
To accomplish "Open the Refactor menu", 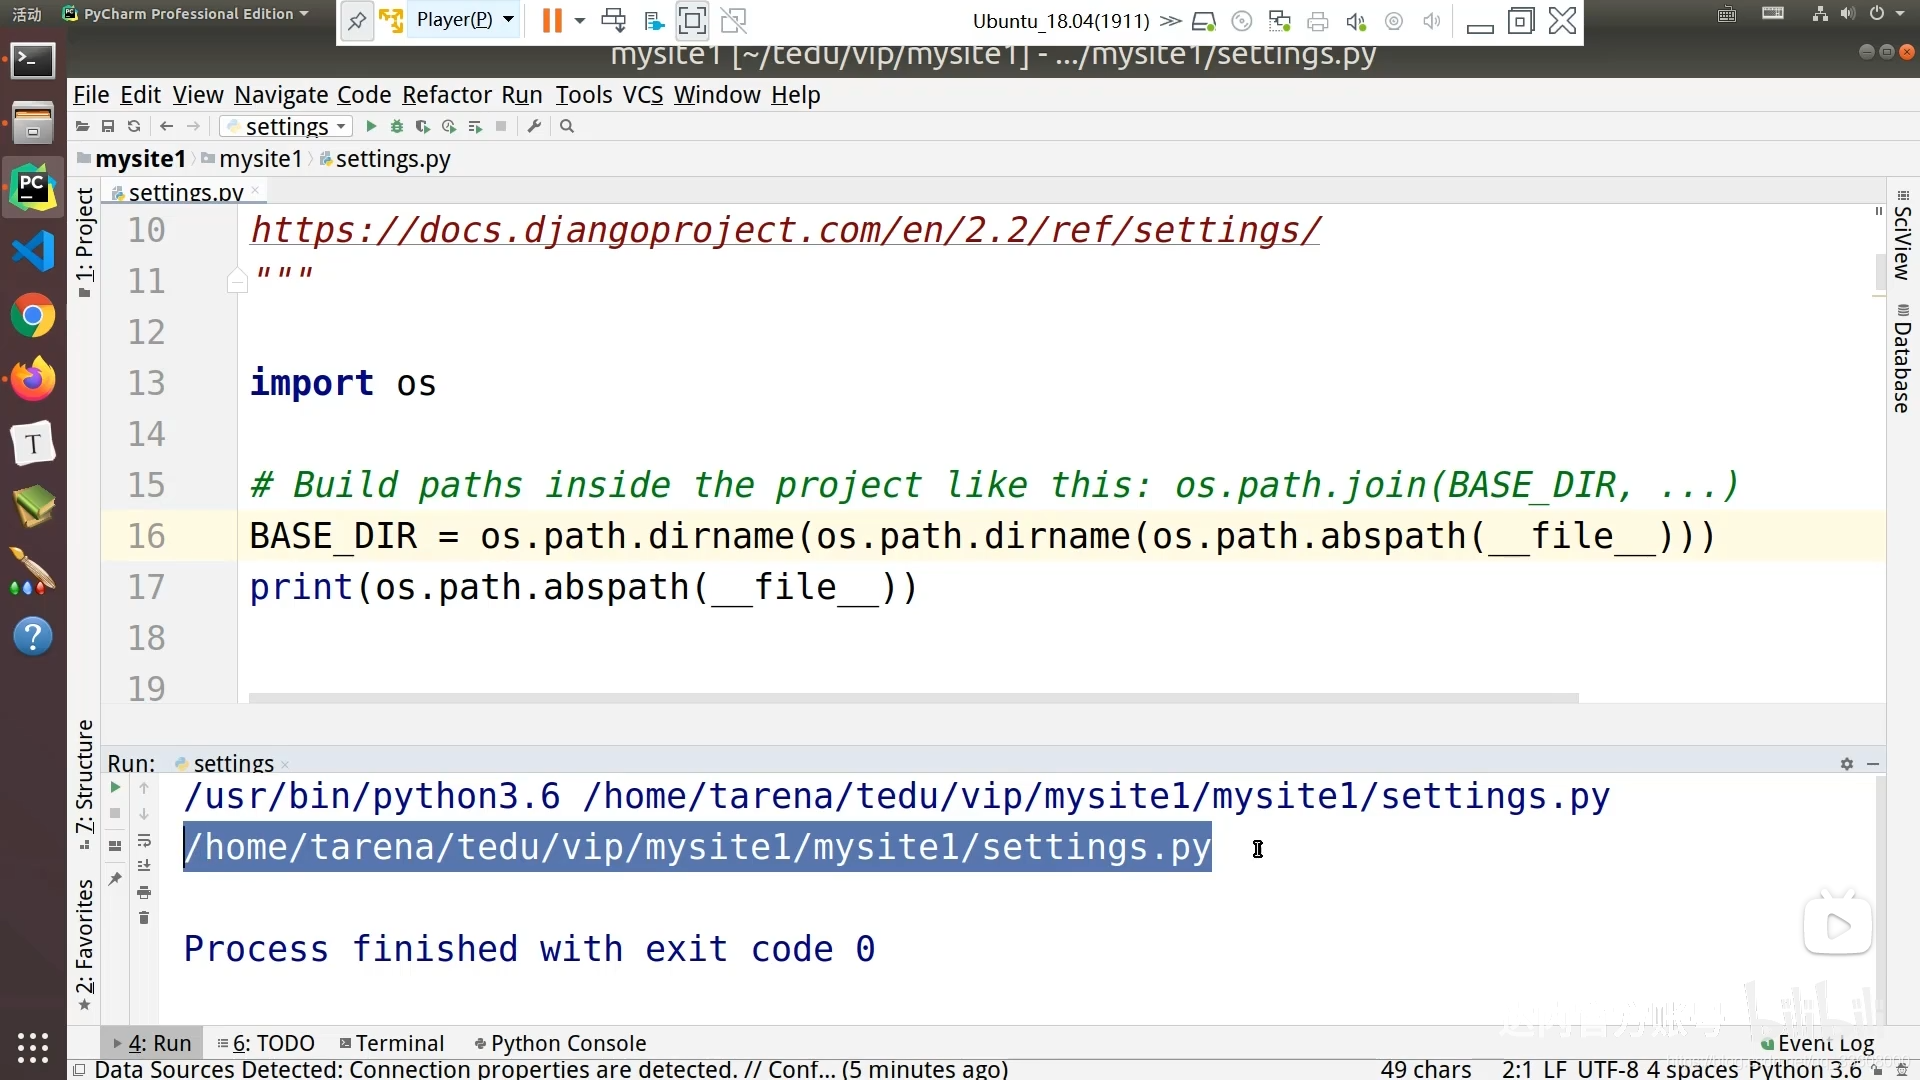I will pyautogui.click(x=446, y=95).
